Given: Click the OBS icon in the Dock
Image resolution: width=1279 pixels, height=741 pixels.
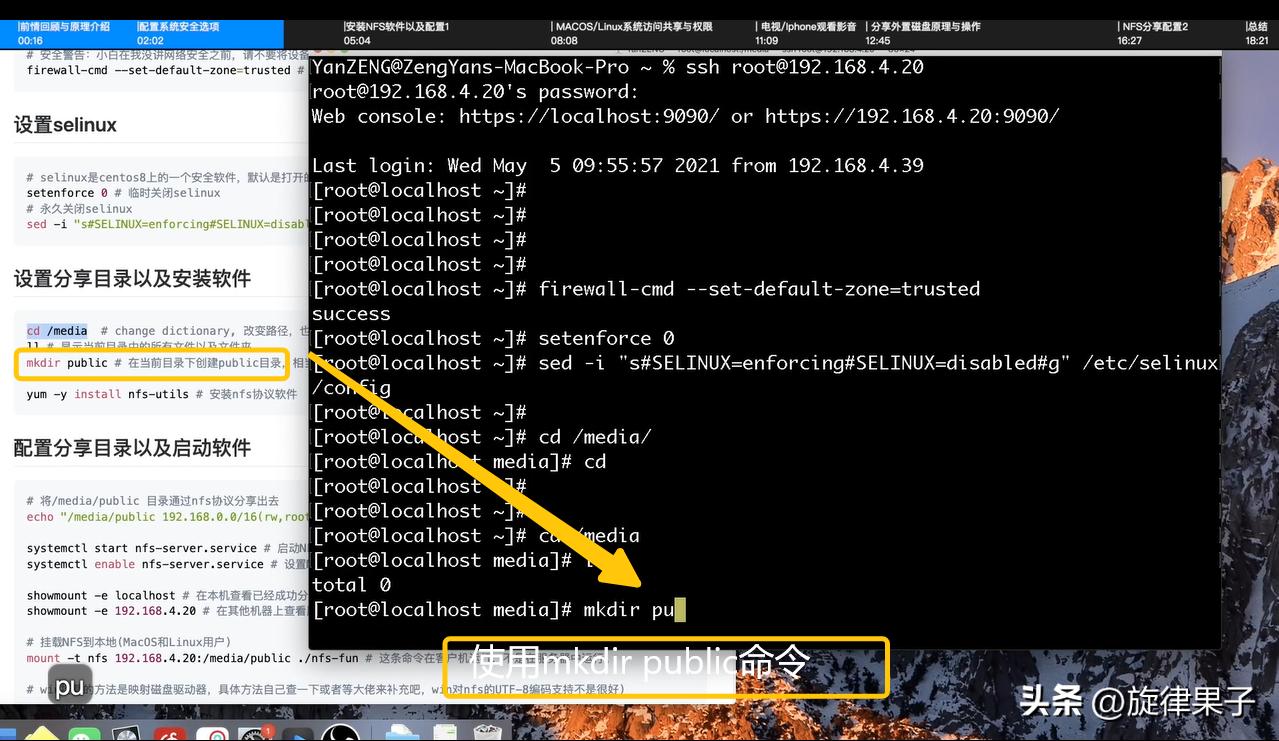Looking at the screenshot, I should click(x=341, y=732).
